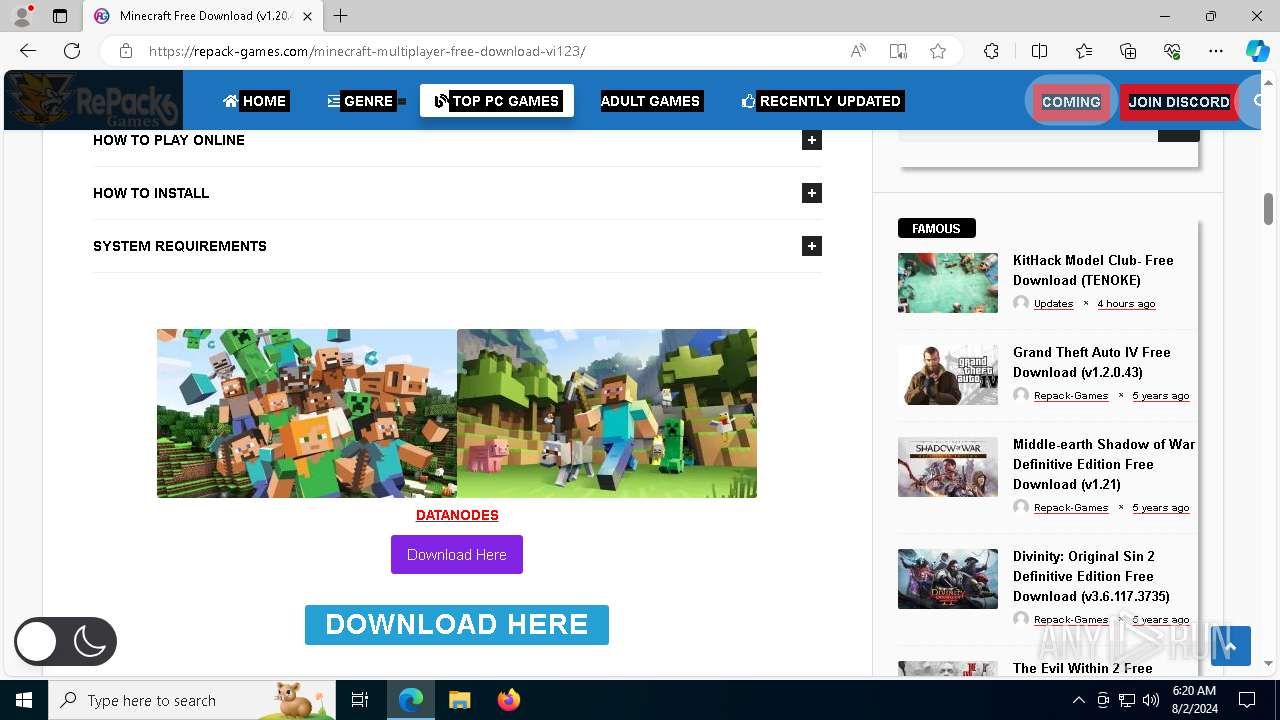
Task: Click the browser Back arrow
Action: point(28,51)
